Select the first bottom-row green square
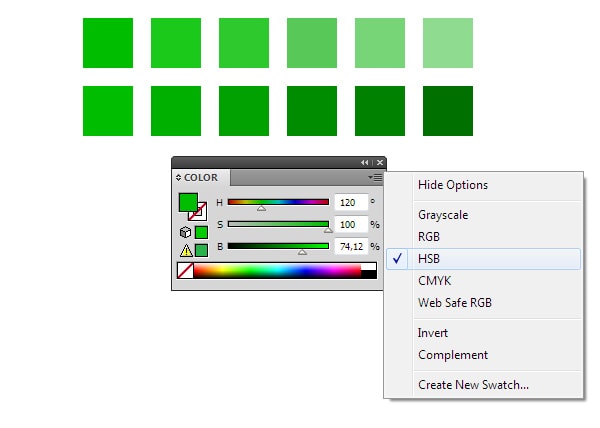This screenshot has width=600, height=428. pos(108,111)
